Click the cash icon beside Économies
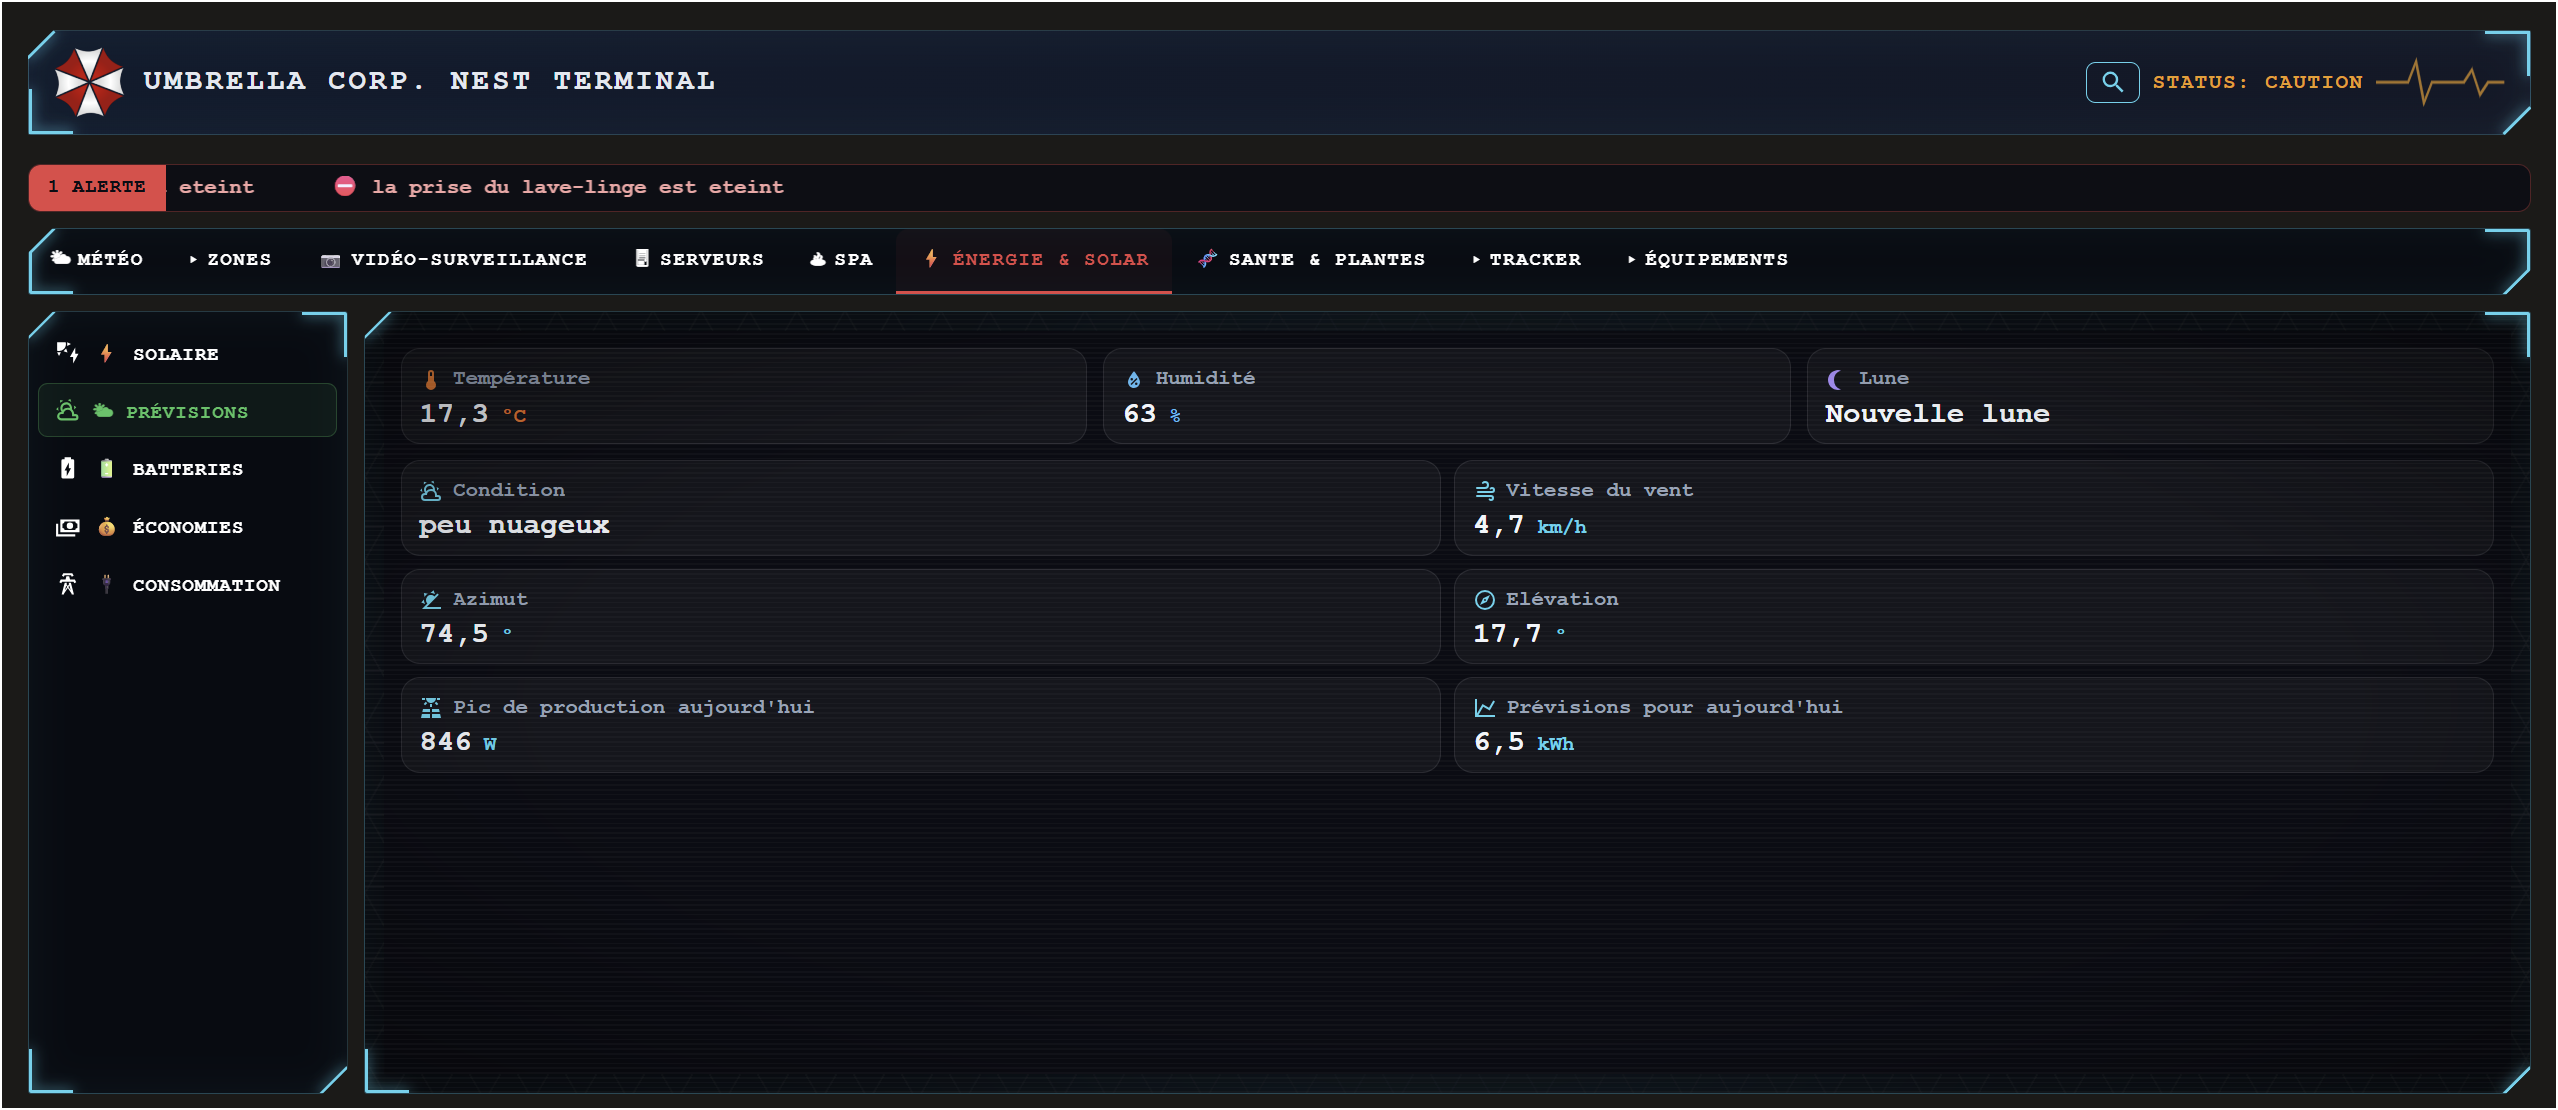Screen dimensions: 2558x1110 coord(67,526)
